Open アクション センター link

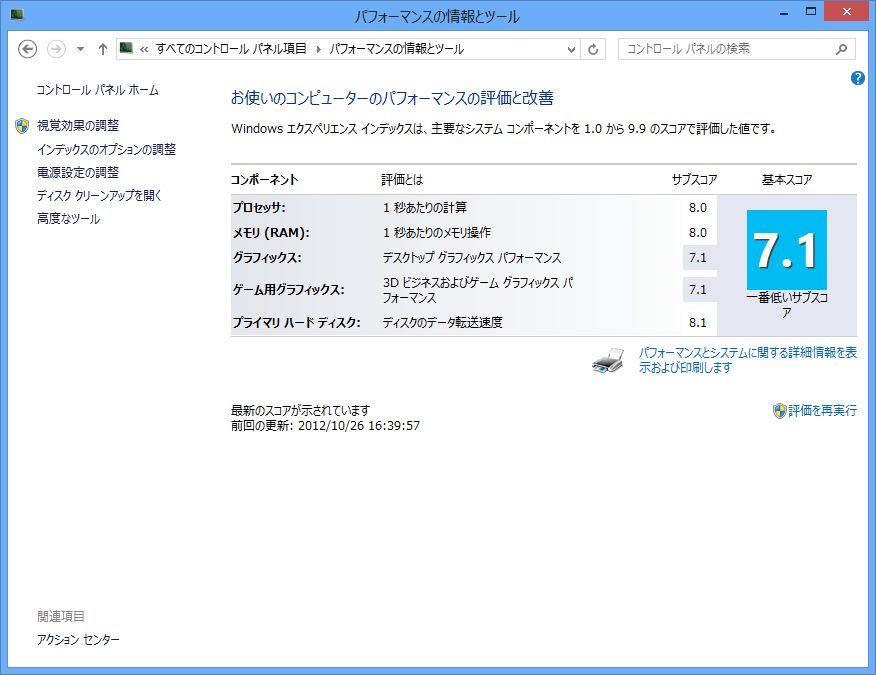point(78,640)
